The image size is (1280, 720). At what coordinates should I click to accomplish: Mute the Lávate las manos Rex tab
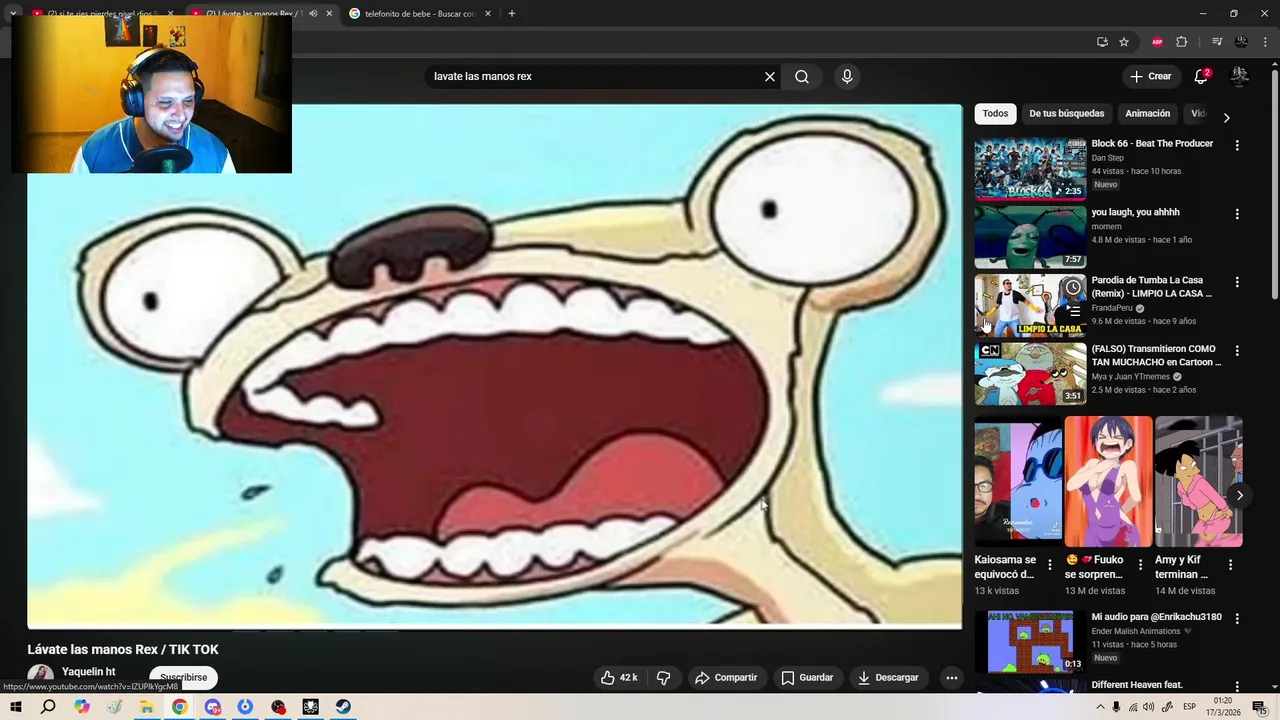[x=313, y=14]
